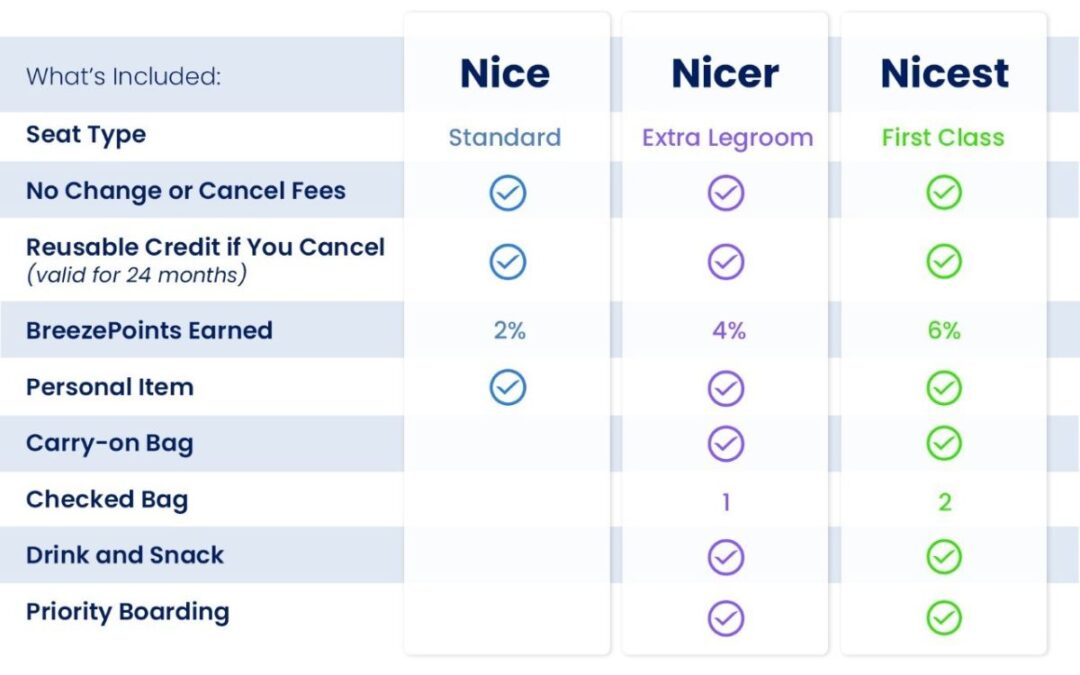Choose the Nicest fare heading
The image size is (1080, 675).
(944, 74)
